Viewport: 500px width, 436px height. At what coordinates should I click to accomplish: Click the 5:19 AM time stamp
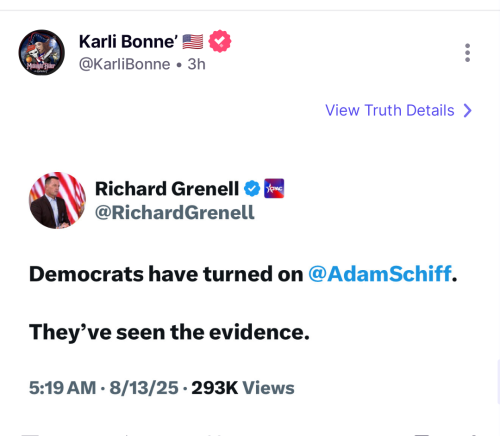tap(63, 388)
